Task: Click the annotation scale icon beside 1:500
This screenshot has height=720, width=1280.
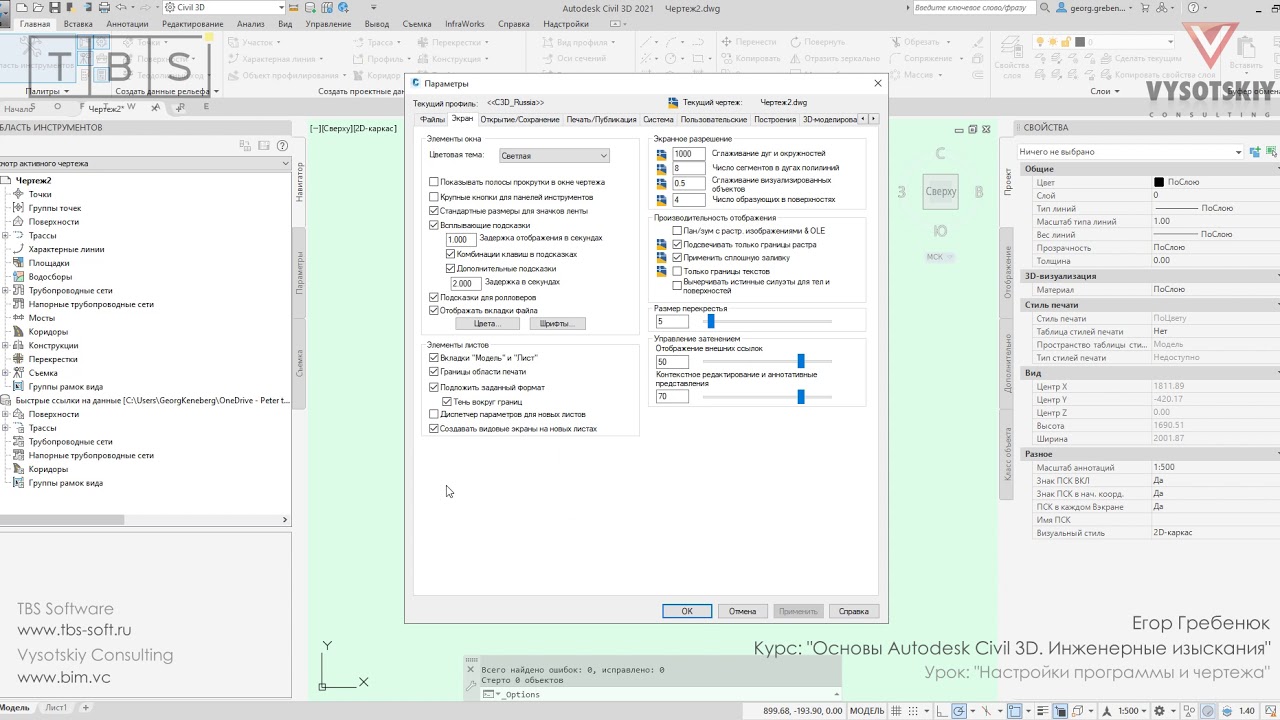Action: [1107, 711]
